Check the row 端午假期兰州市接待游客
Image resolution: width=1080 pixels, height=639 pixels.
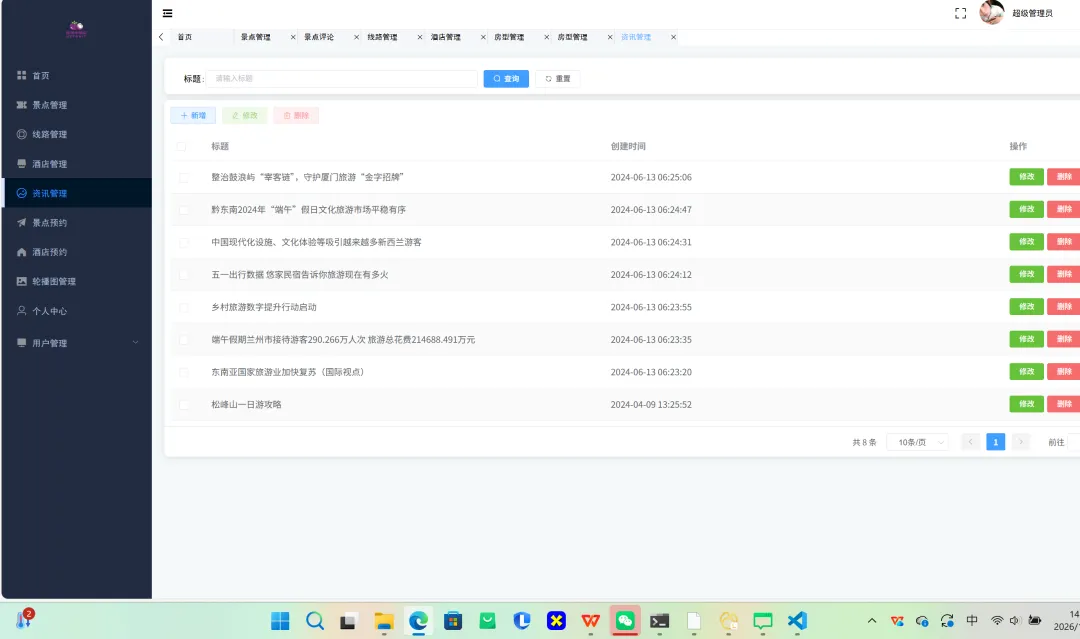(183, 340)
